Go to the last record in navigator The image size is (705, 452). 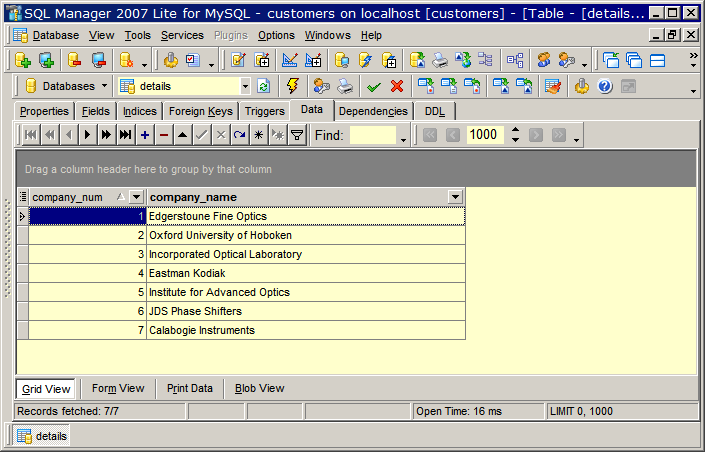pos(125,134)
